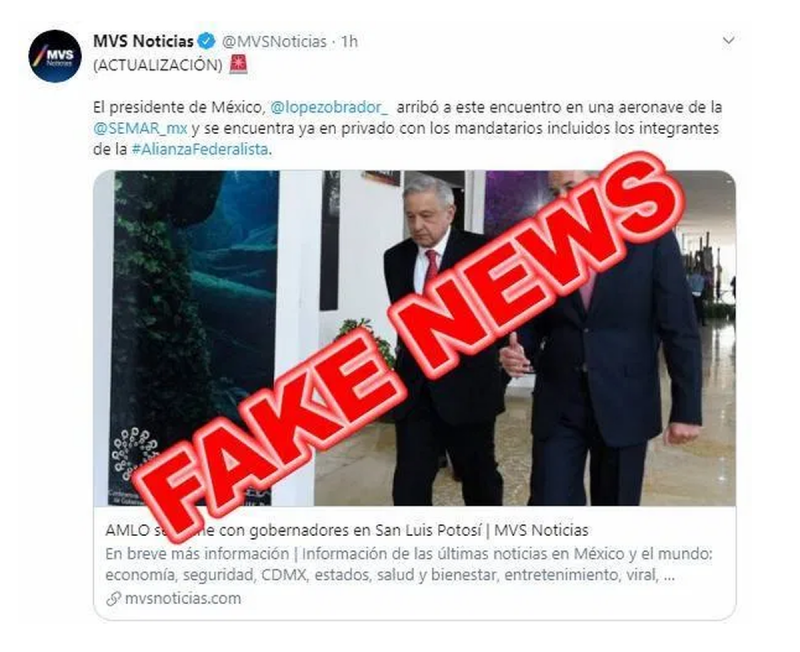
Task: Click the red siren emoji
Action: click(238, 65)
